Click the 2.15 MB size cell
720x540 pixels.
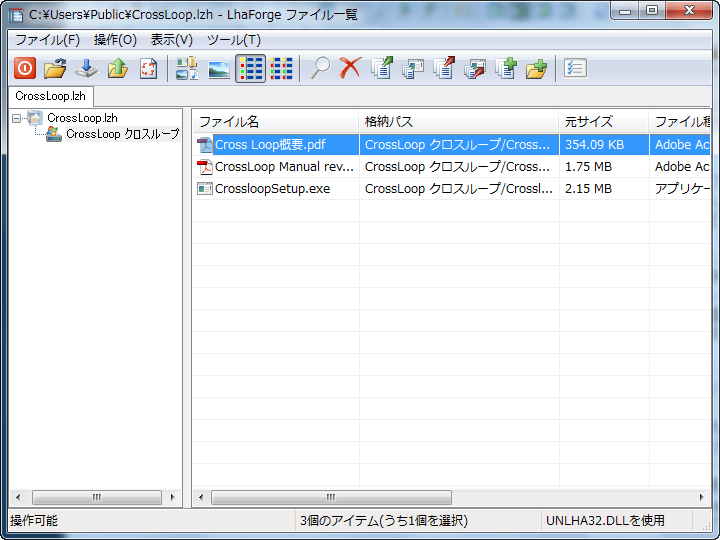(588, 189)
